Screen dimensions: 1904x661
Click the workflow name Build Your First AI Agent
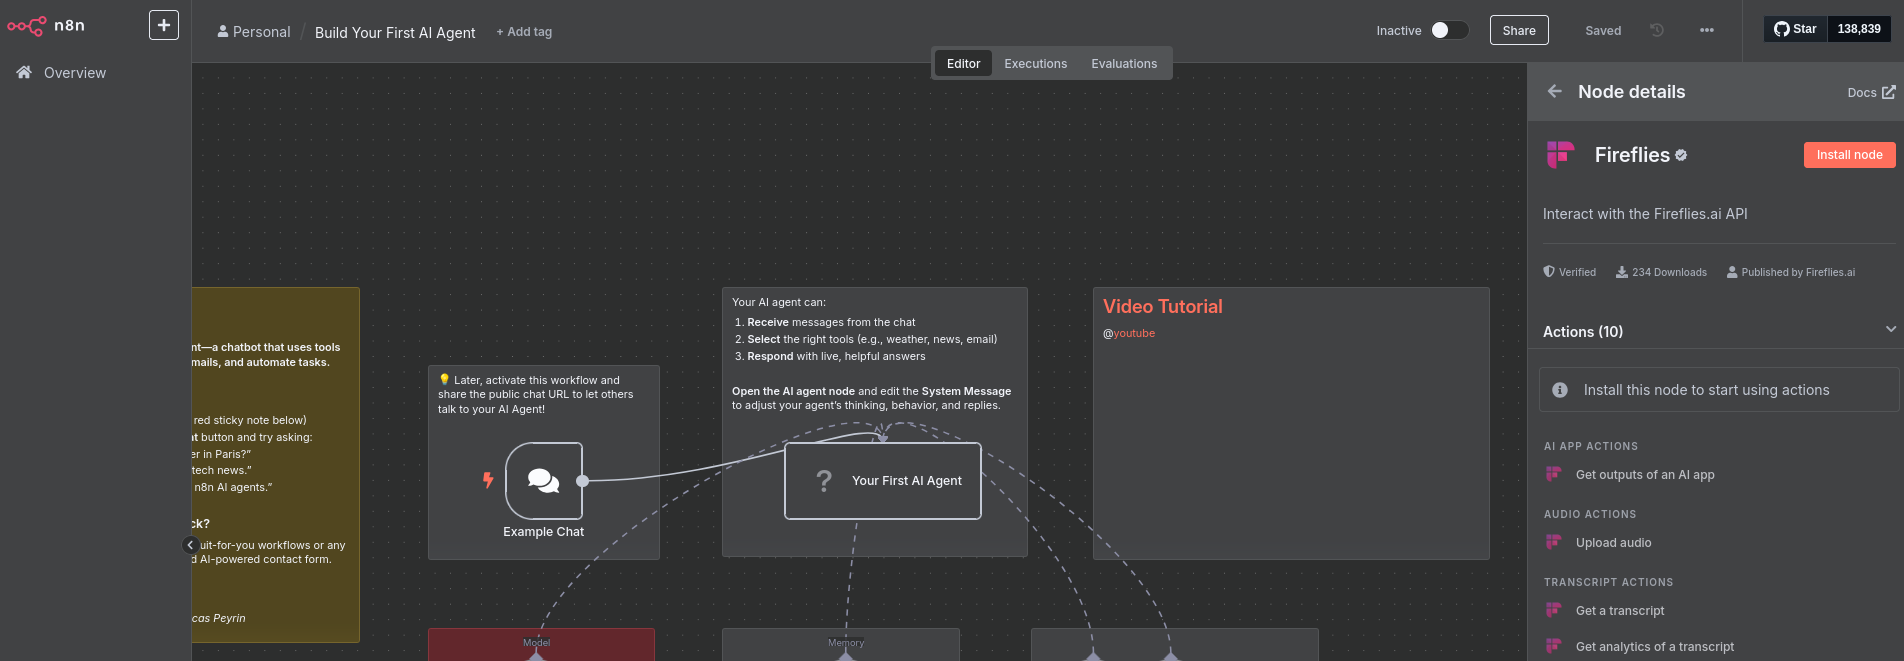(x=395, y=32)
